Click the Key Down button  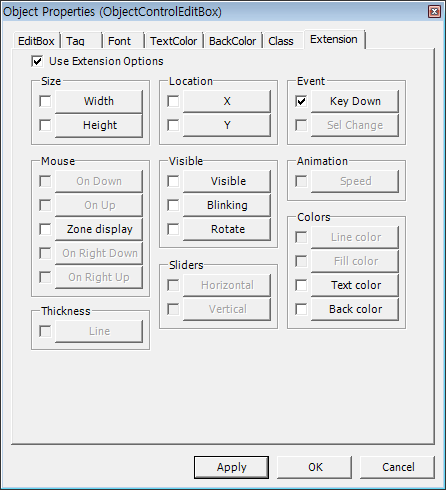pyautogui.click(x=355, y=101)
